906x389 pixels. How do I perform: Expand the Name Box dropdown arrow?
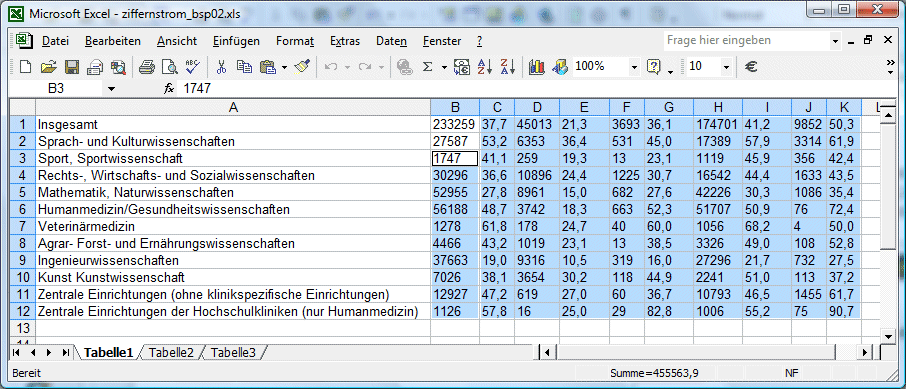click(x=111, y=88)
